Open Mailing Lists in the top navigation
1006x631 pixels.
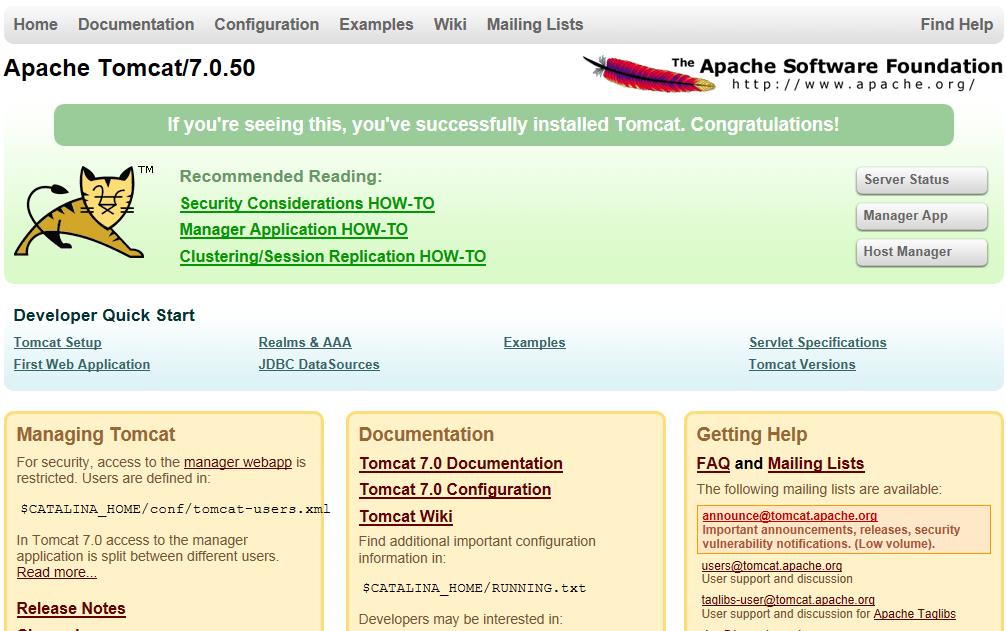coord(534,24)
